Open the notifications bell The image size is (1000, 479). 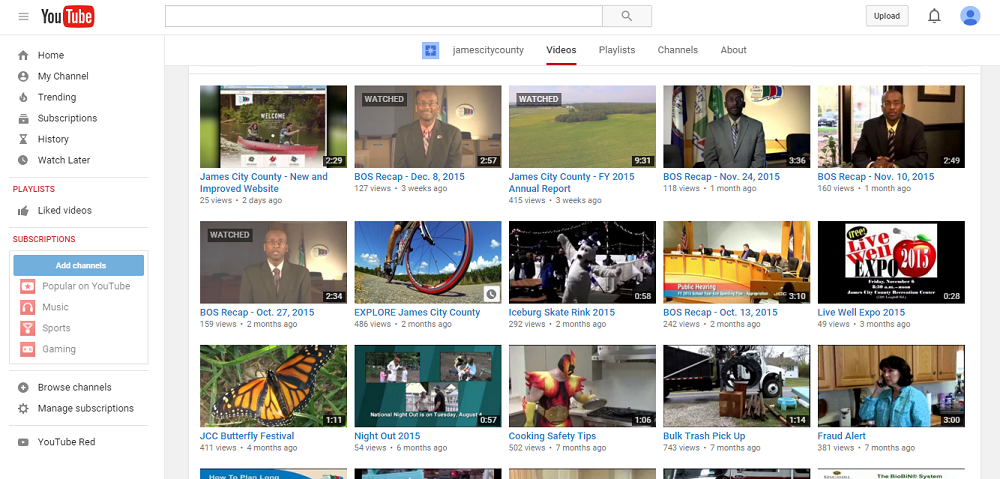click(934, 16)
